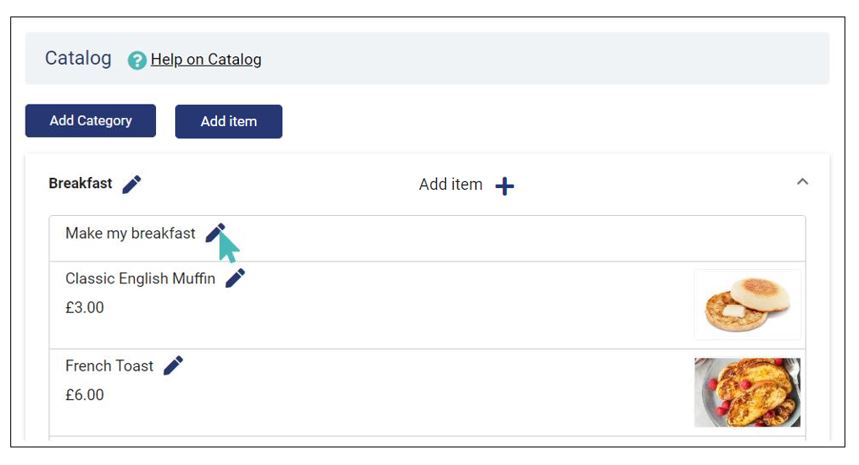Open the French toast thumbnail image
This screenshot has width=859, height=465.
[x=747, y=392]
